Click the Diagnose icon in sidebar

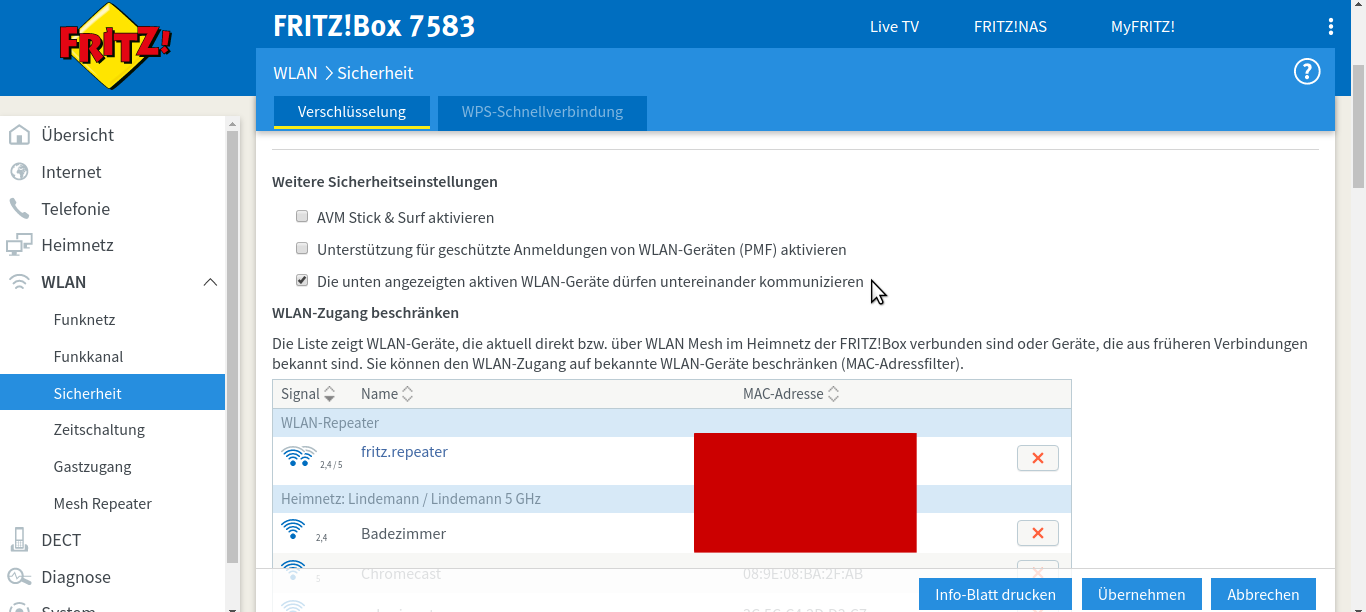[19, 577]
